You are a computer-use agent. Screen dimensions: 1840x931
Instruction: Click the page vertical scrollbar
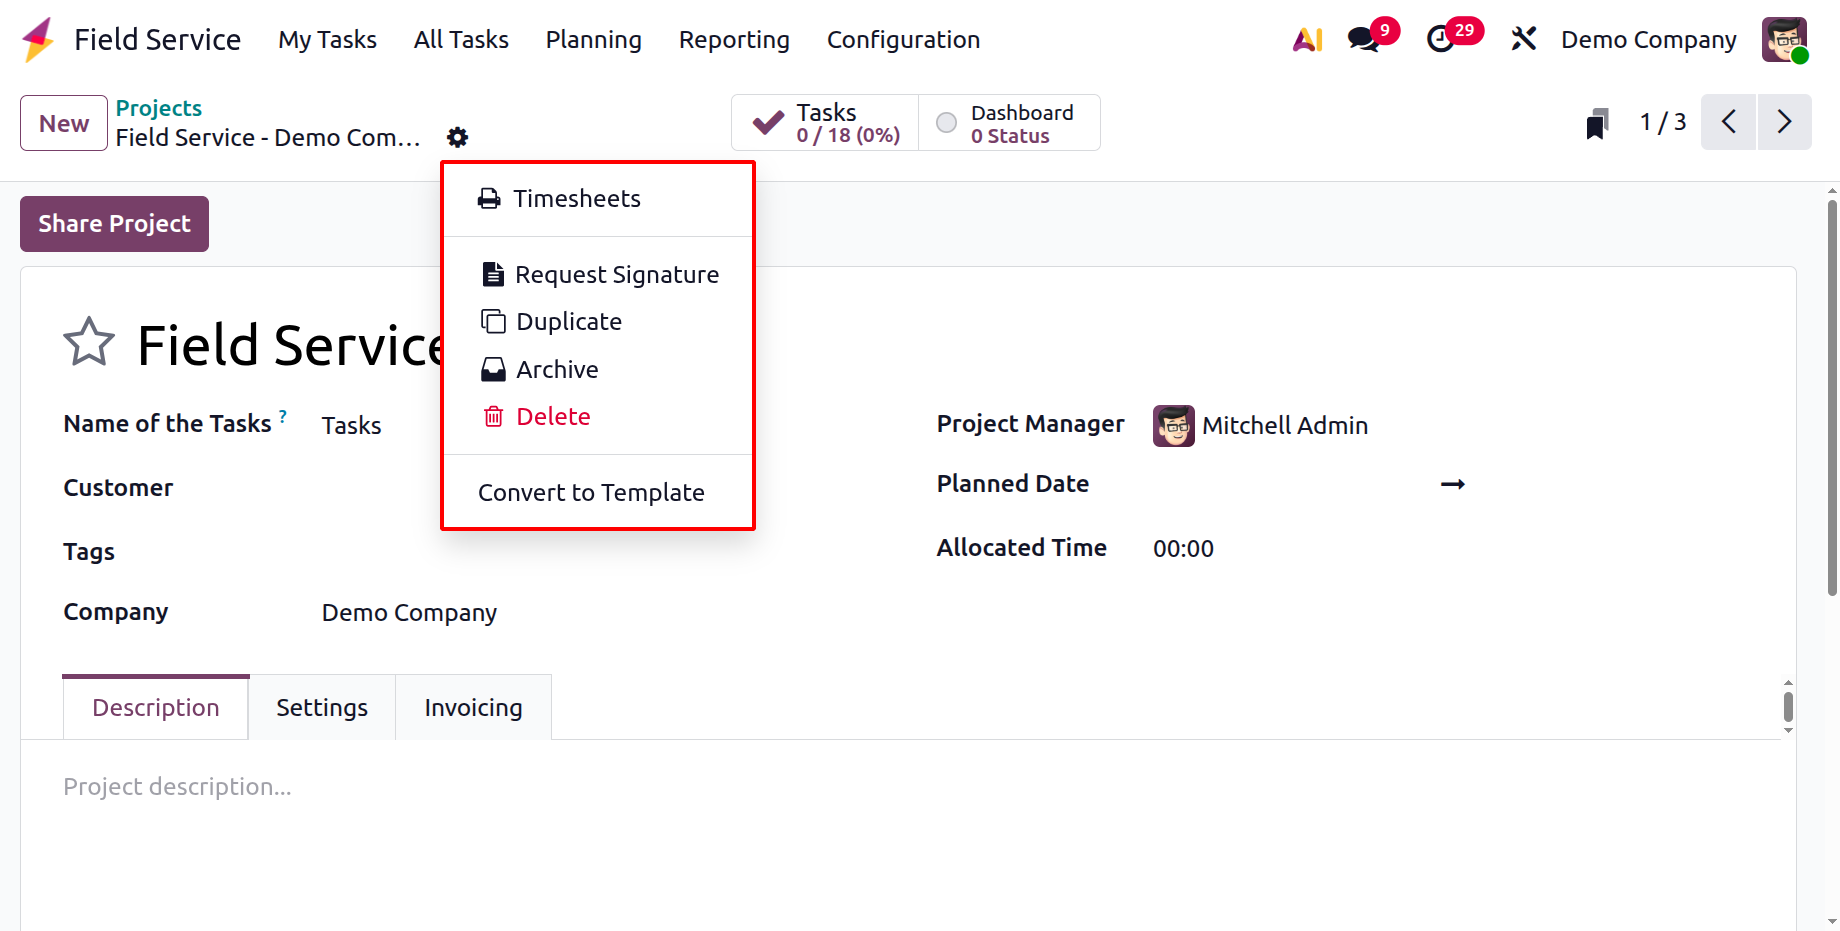tap(1832, 400)
